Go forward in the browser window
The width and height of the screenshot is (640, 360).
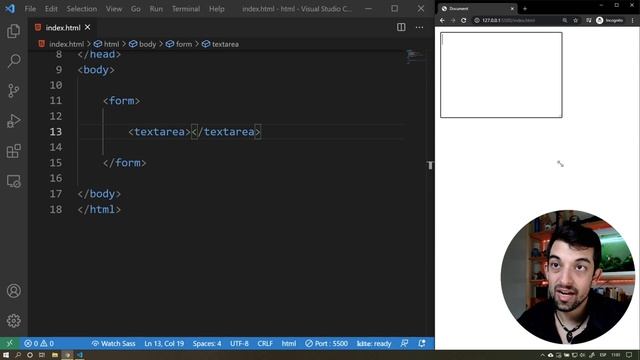point(453,20)
